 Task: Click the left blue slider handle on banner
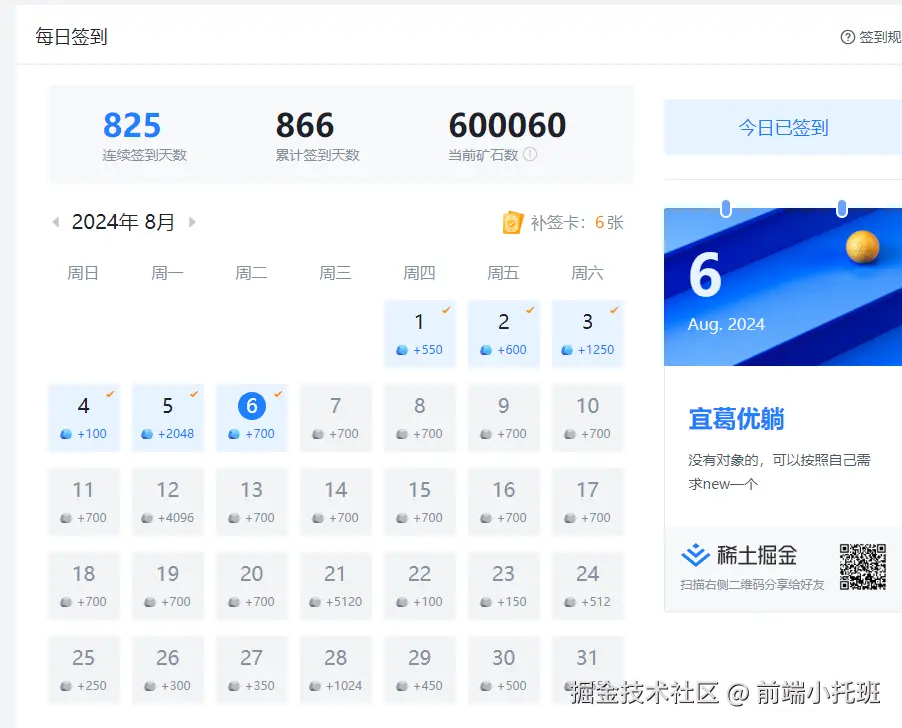coord(724,208)
